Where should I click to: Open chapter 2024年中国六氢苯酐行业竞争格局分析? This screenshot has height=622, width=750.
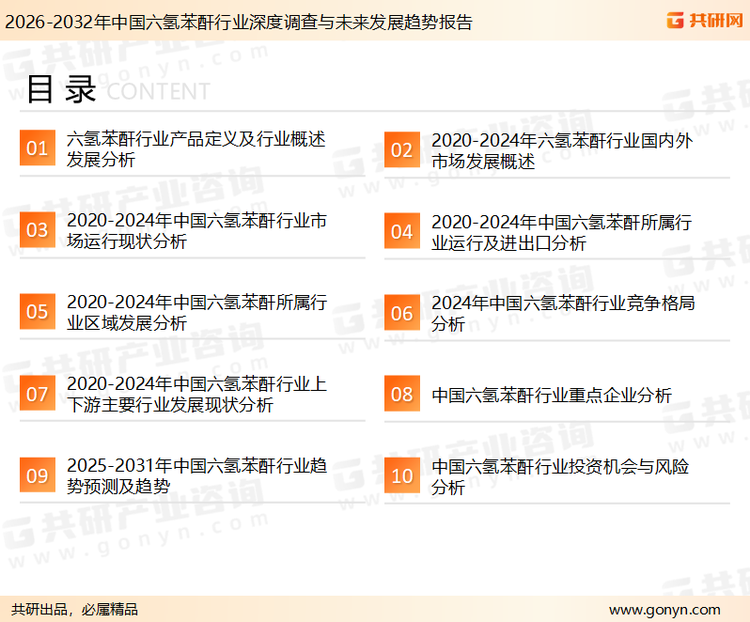tap(563, 313)
